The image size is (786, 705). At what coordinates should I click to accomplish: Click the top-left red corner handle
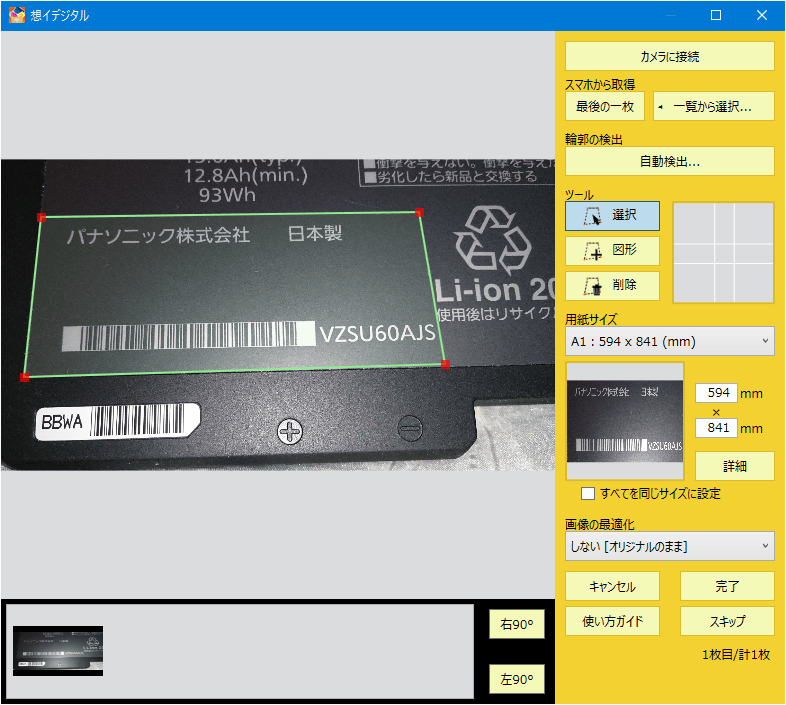(42, 217)
